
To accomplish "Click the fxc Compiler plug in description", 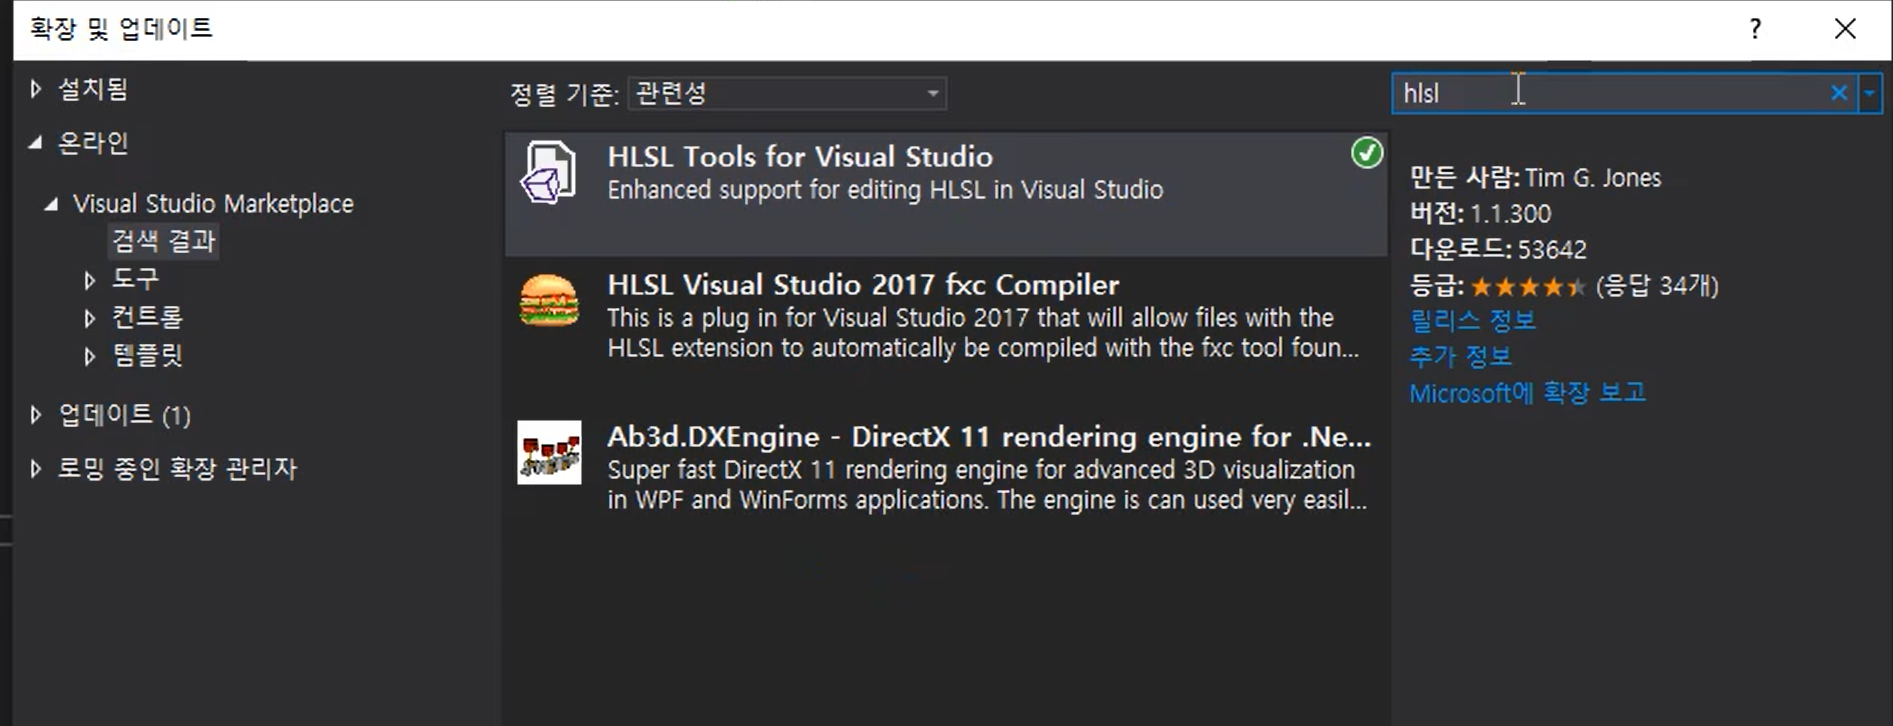I will [x=983, y=333].
